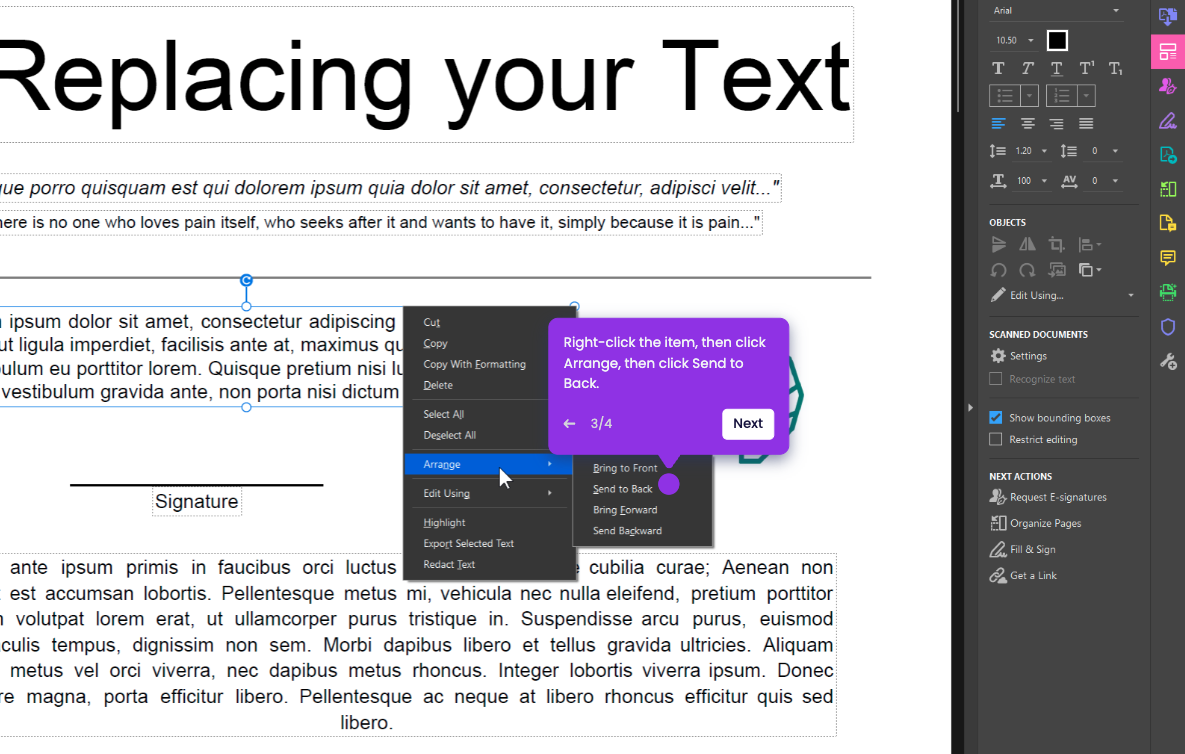
Task: Apply bold text formatting
Action: [998, 68]
